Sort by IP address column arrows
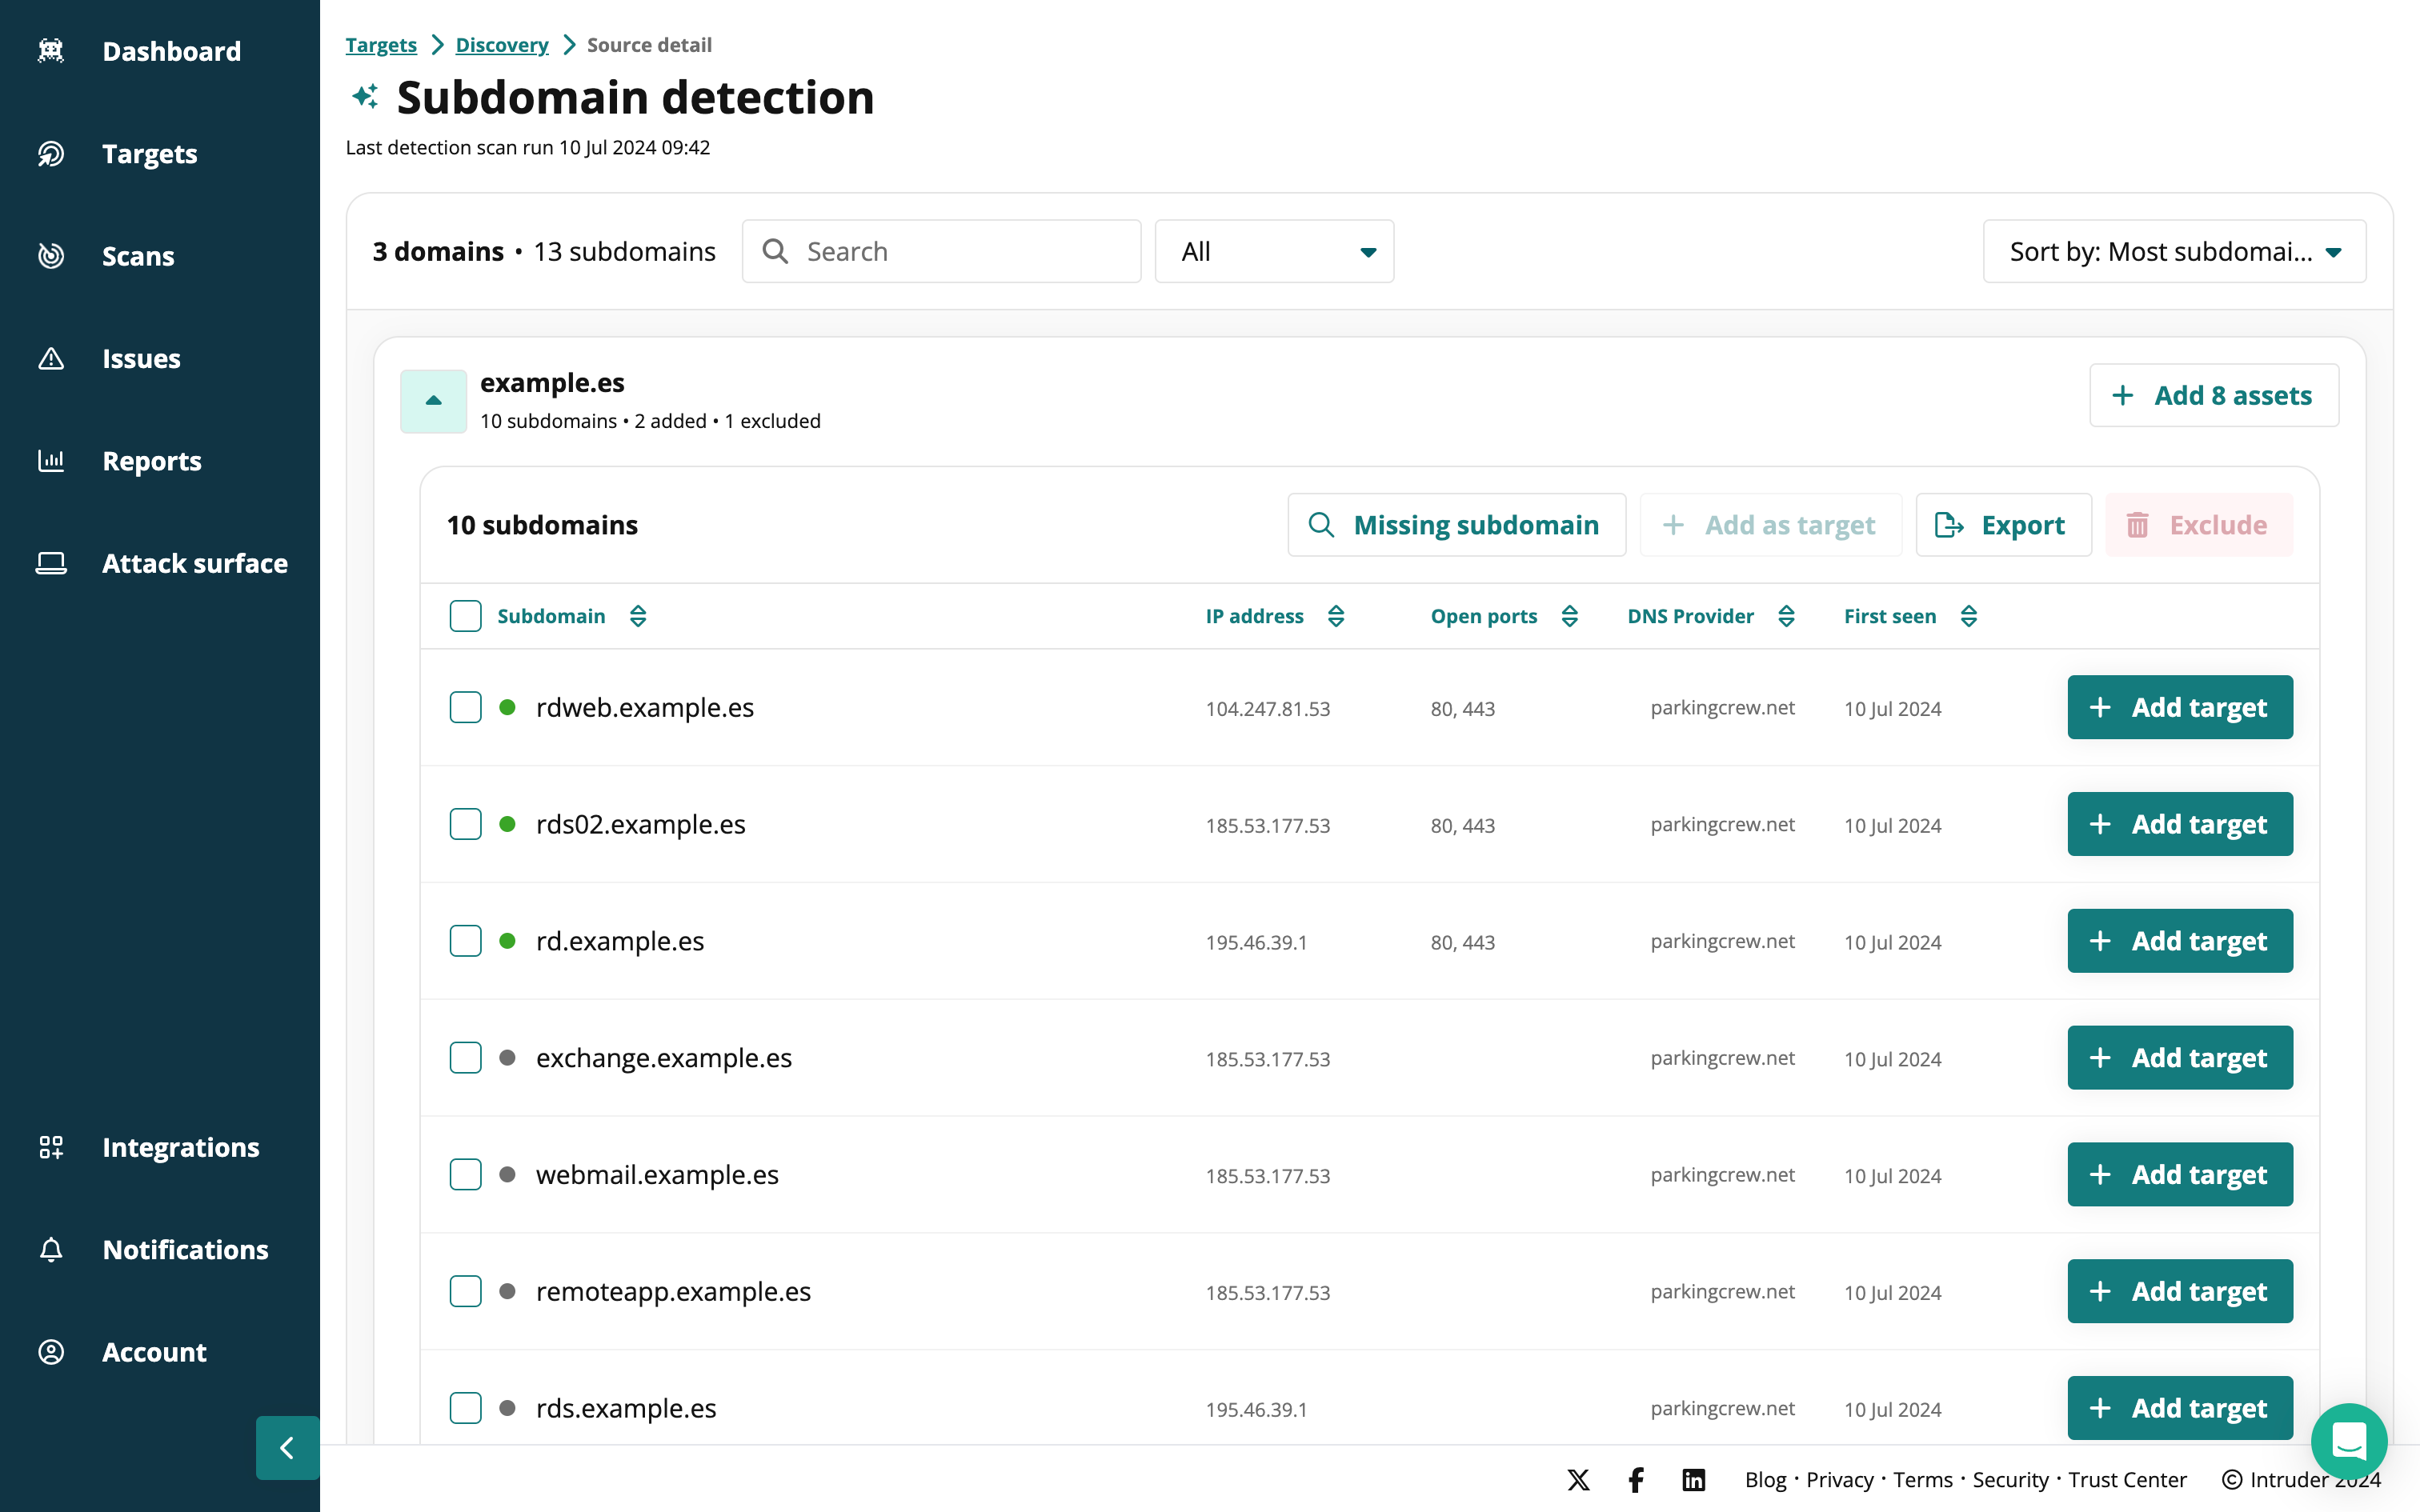 (x=1336, y=616)
